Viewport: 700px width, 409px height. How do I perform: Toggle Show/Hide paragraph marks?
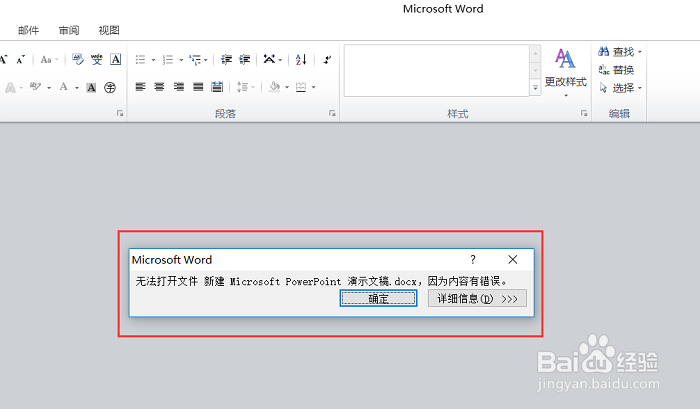coord(327,59)
